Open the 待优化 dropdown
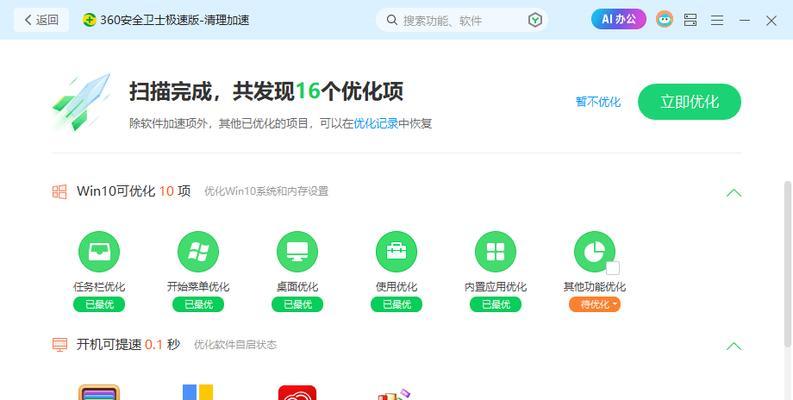 tap(595, 304)
